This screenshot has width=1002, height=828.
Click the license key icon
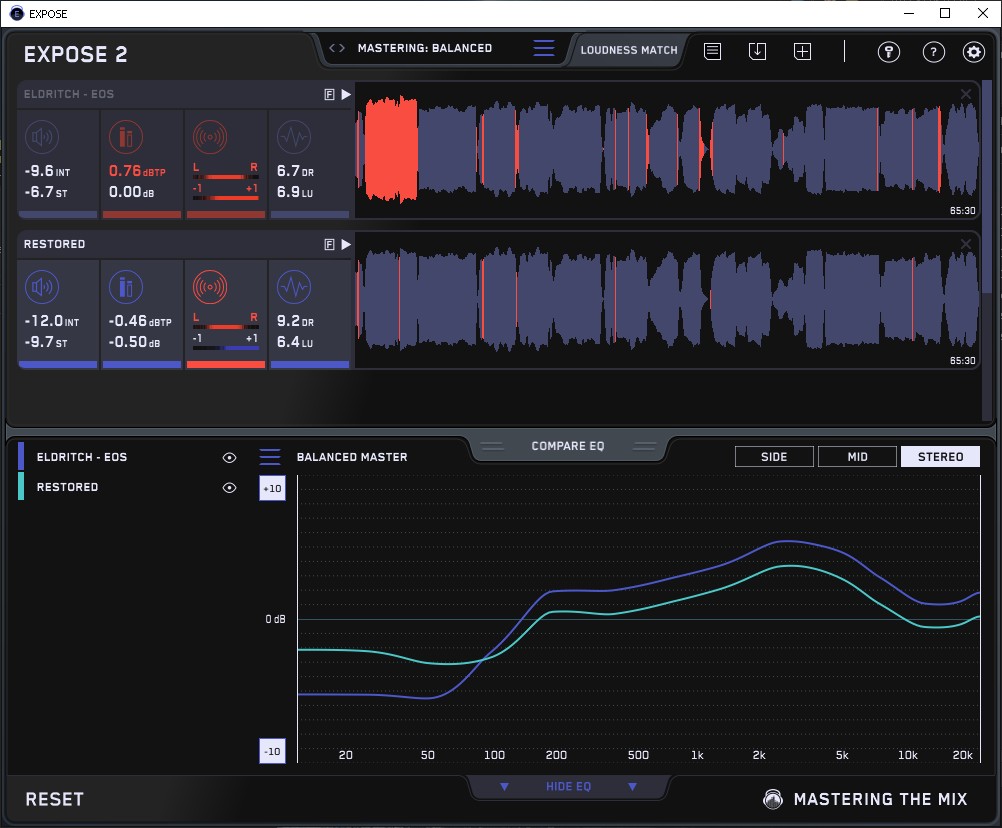[x=889, y=52]
